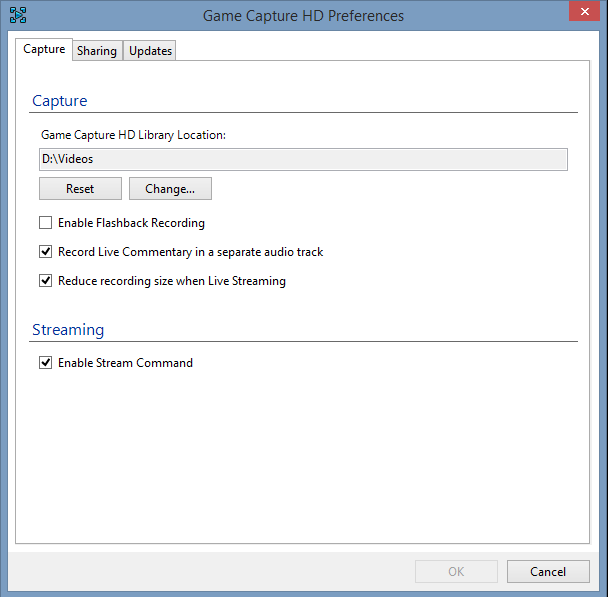Click the Record Live Commentary label text
This screenshot has height=597, width=608.
(x=190, y=252)
